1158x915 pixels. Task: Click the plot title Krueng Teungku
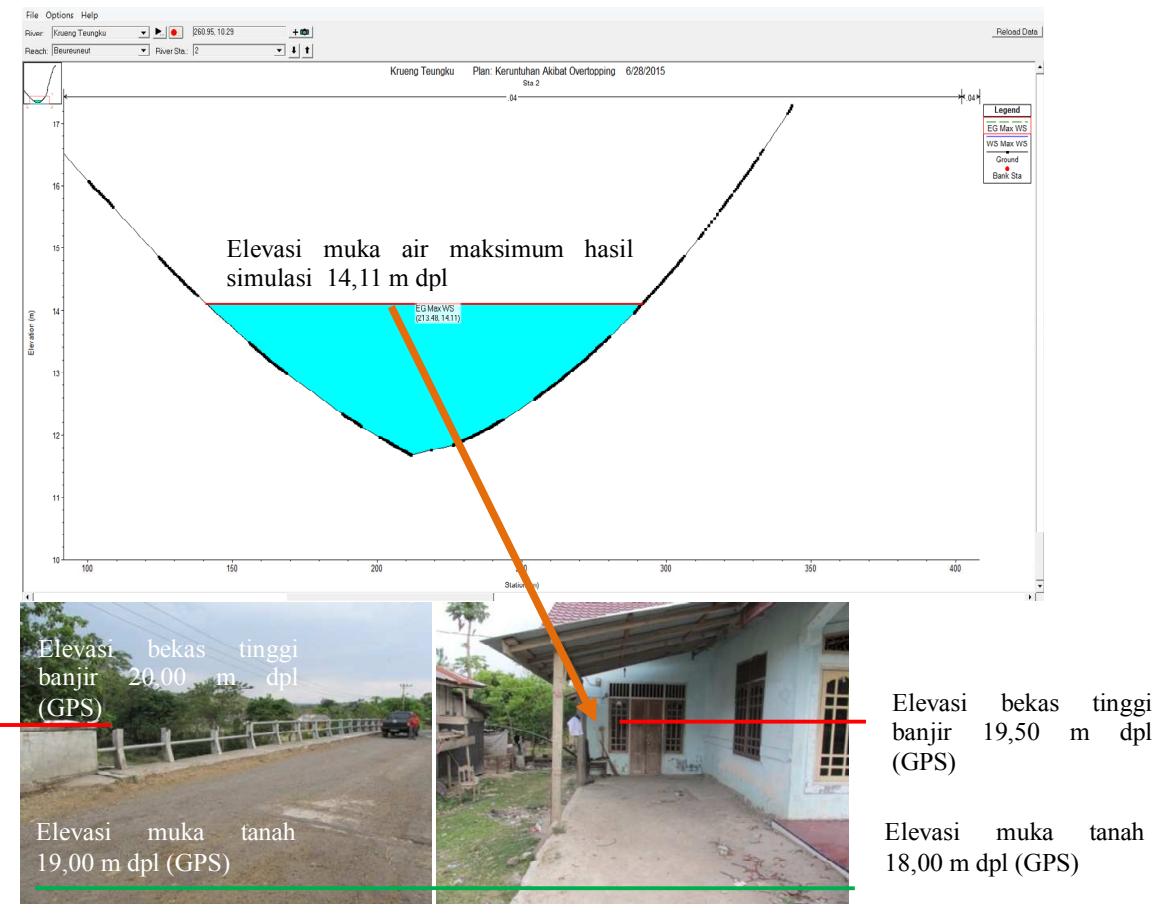422,72
